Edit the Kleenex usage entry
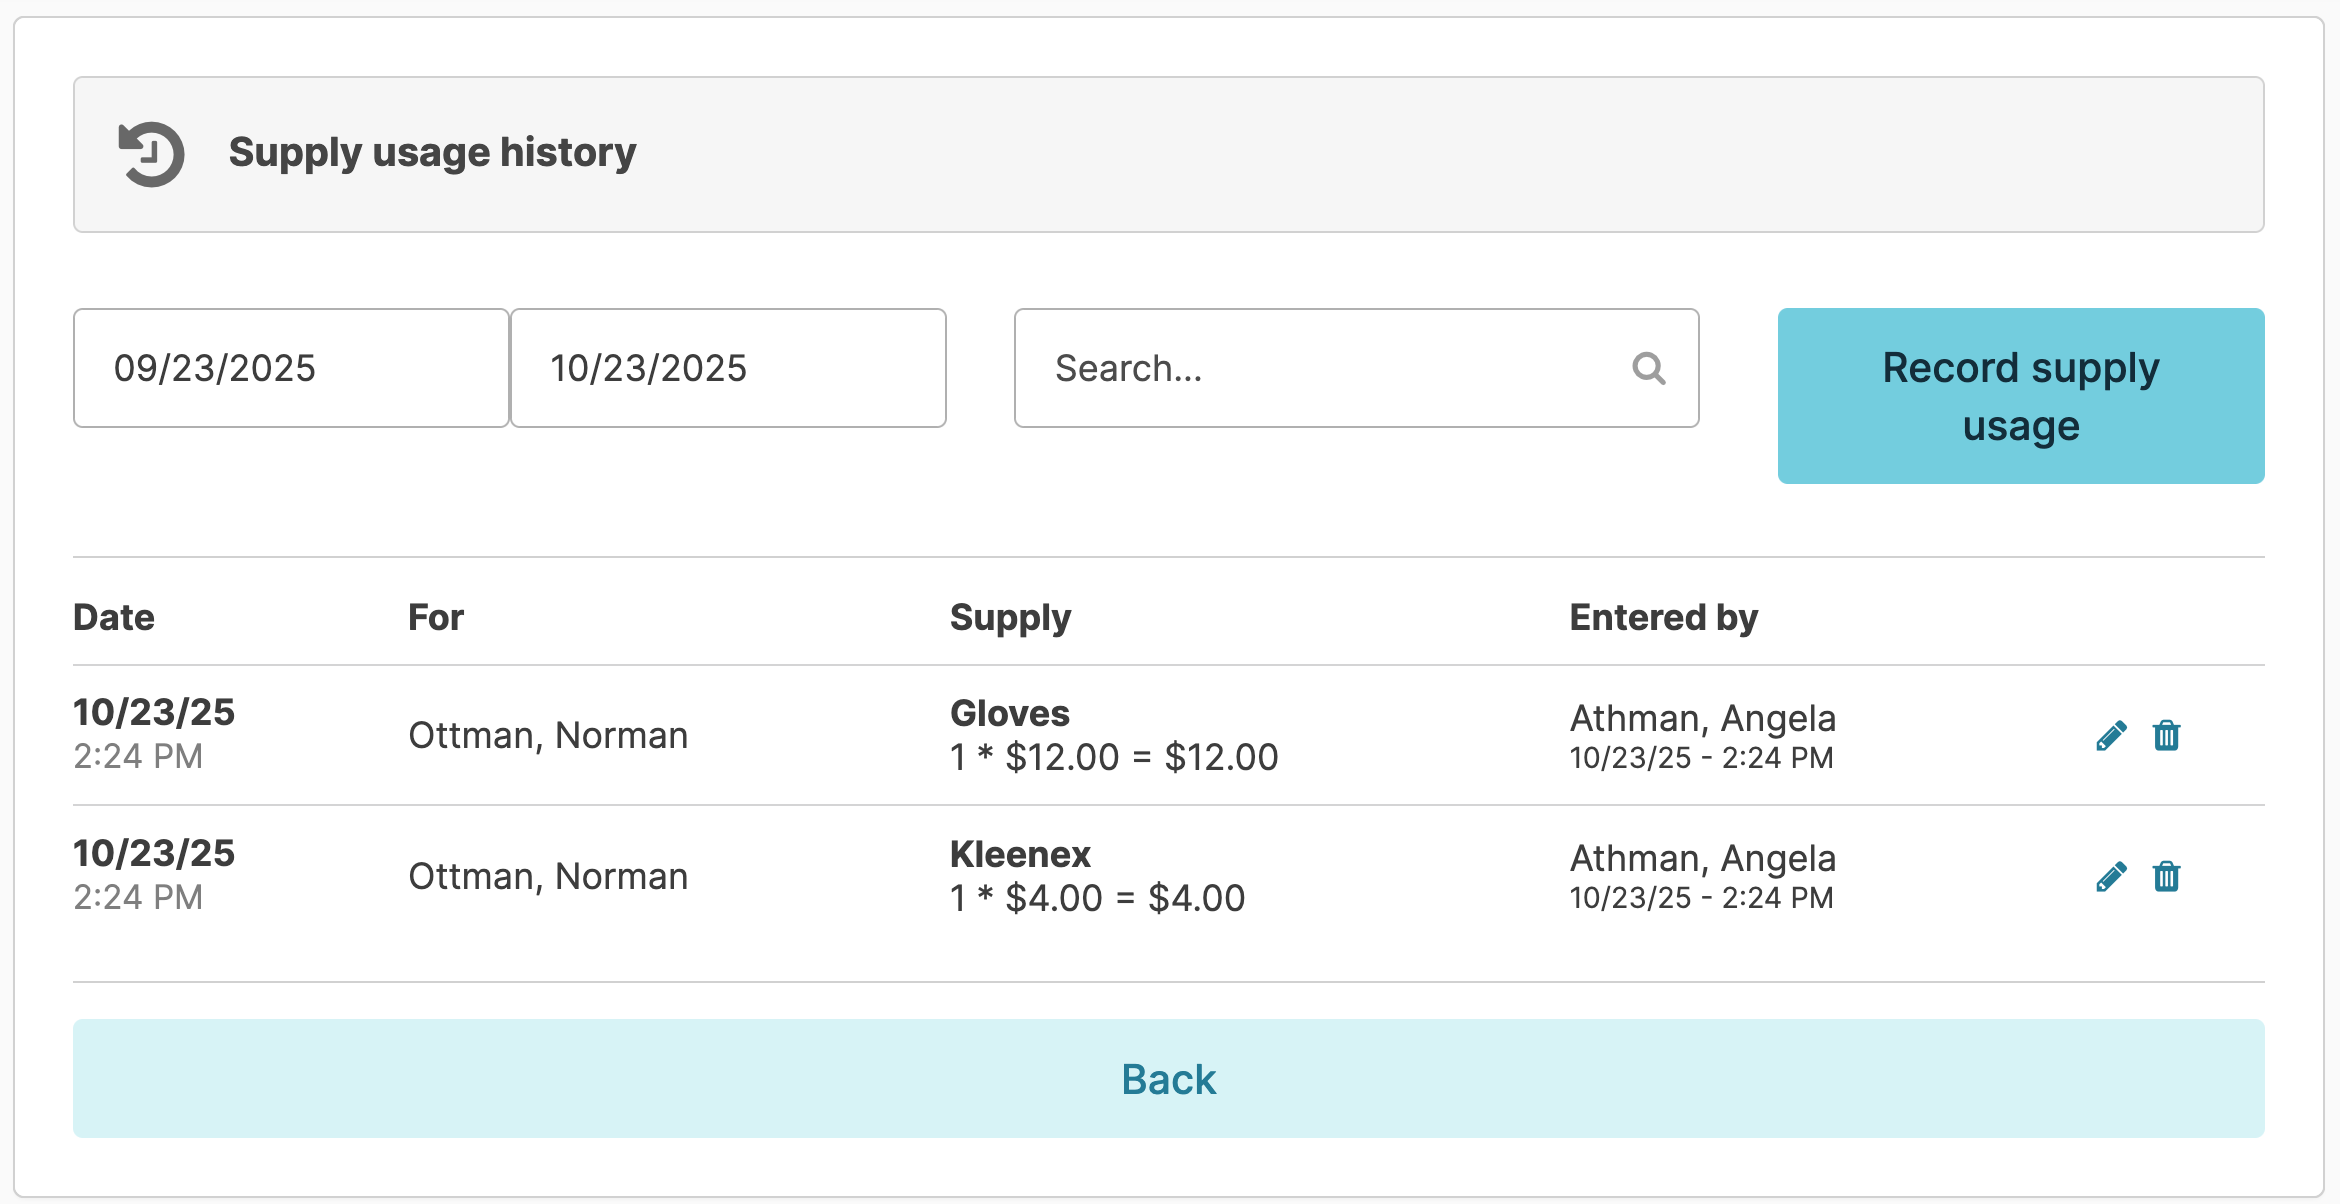This screenshot has width=2340, height=1204. (2111, 877)
